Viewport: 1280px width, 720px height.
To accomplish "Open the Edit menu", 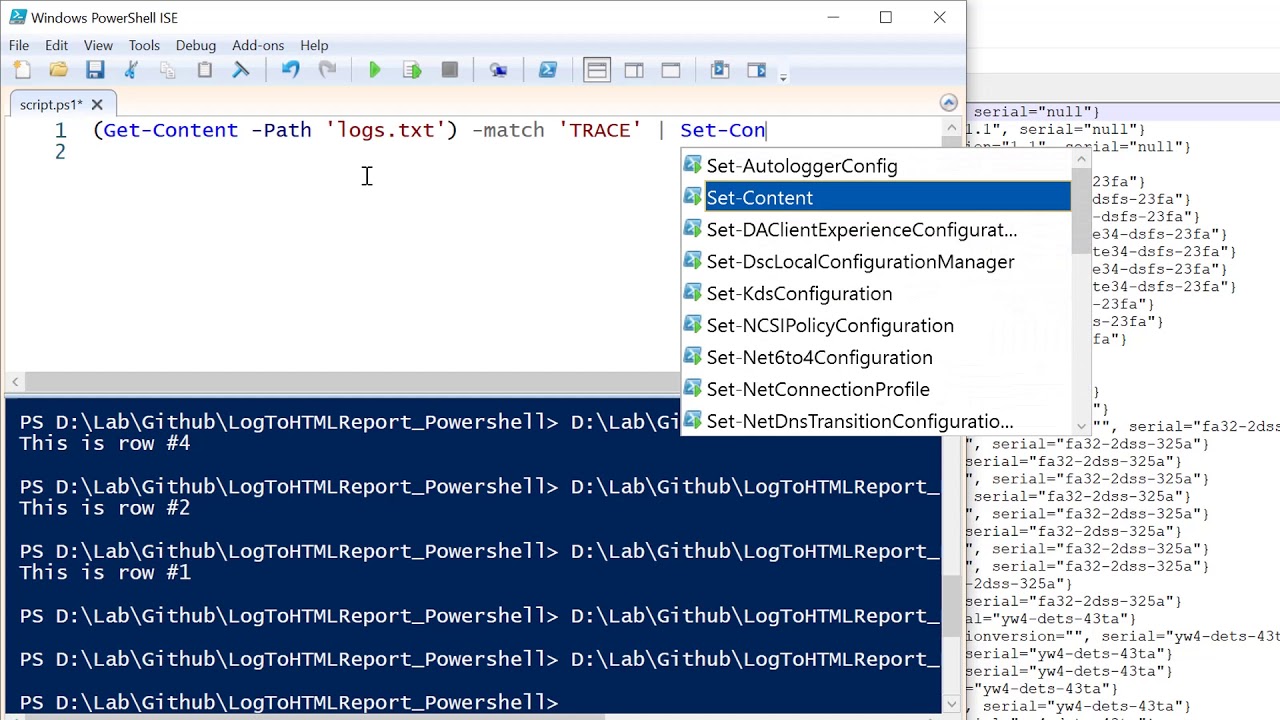I will point(56,45).
